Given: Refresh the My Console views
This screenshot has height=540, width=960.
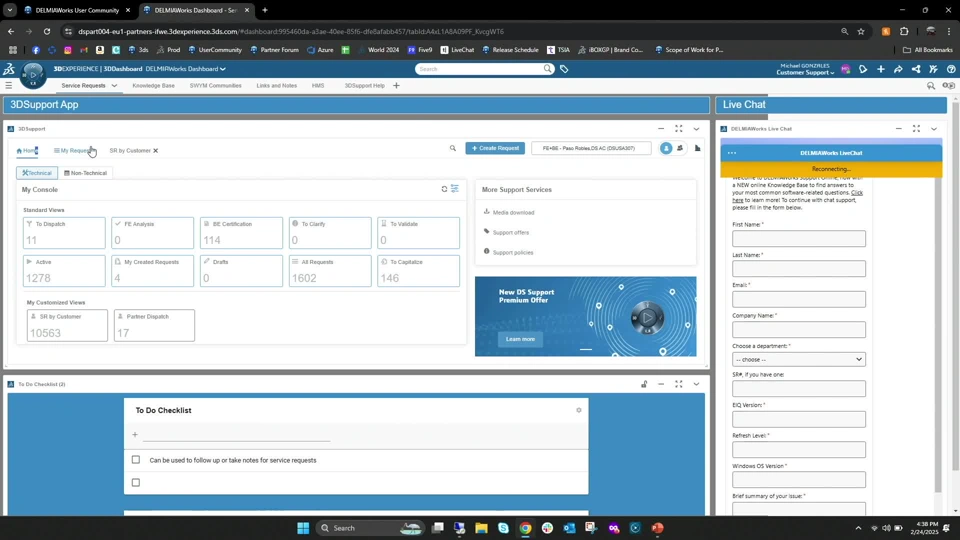Looking at the screenshot, I should (x=444, y=189).
